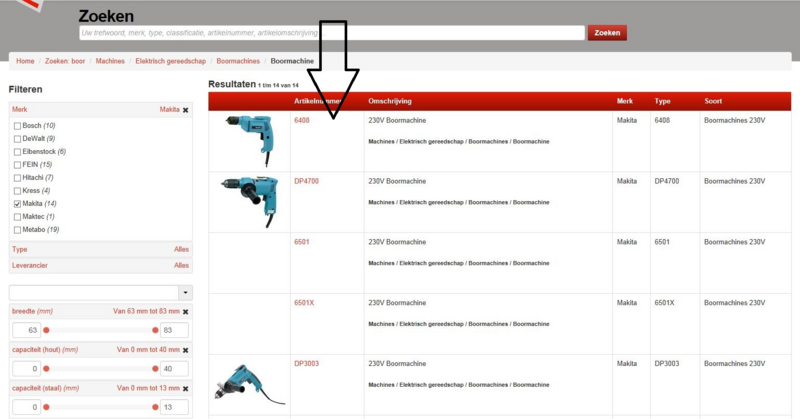Tick the Bosch (10) checkbox
800x419 pixels.
point(17,126)
